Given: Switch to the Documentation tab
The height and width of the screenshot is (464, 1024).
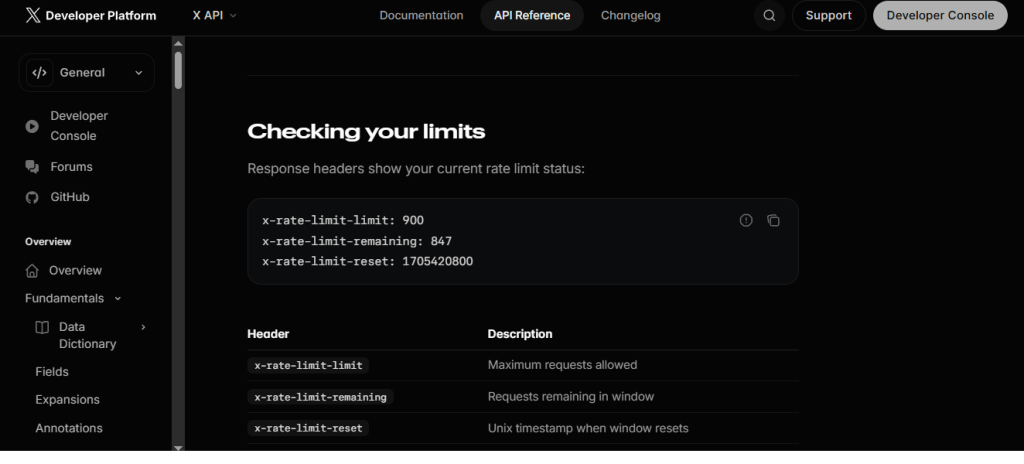Looking at the screenshot, I should [x=421, y=16].
